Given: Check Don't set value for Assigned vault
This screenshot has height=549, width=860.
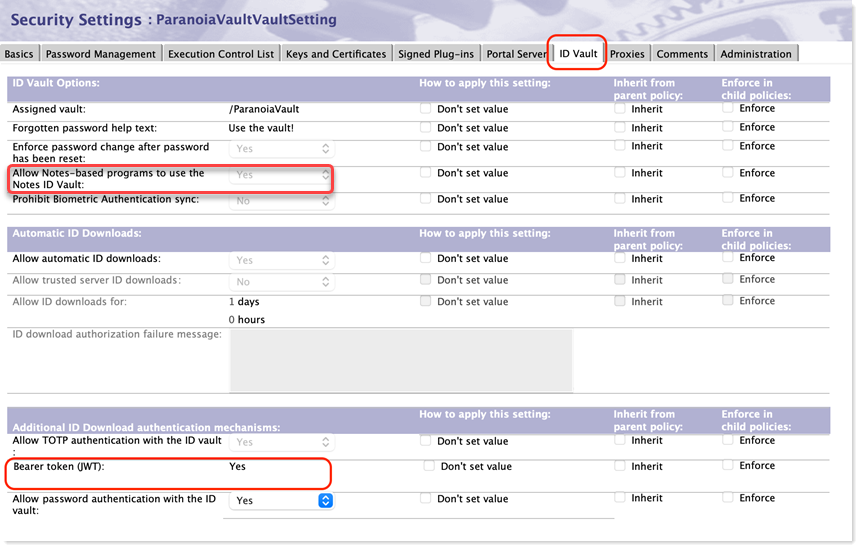Looking at the screenshot, I should tap(425, 109).
